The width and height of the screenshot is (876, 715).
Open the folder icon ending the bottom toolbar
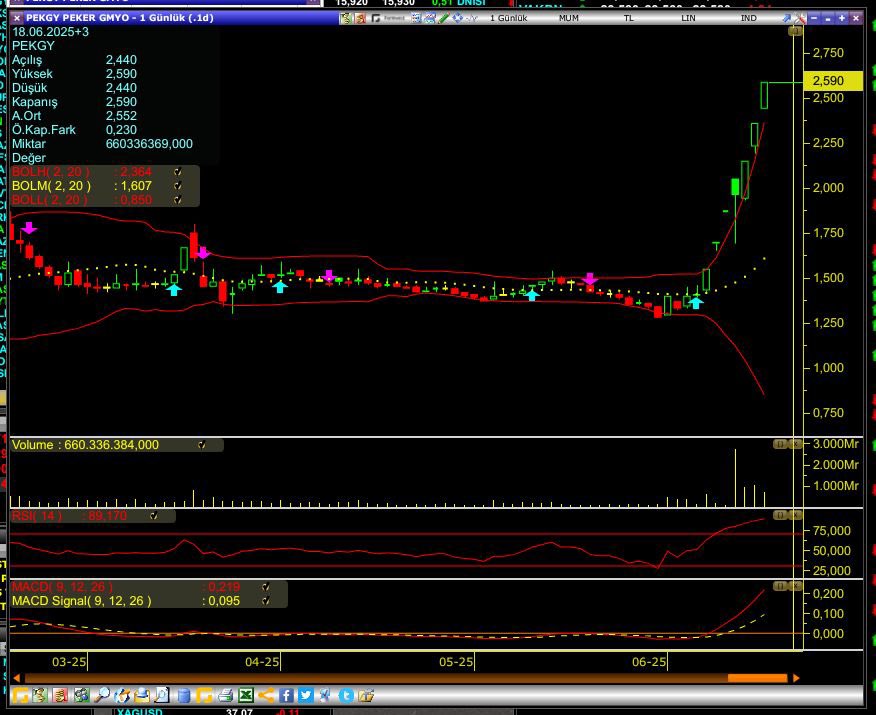[x=366, y=695]
